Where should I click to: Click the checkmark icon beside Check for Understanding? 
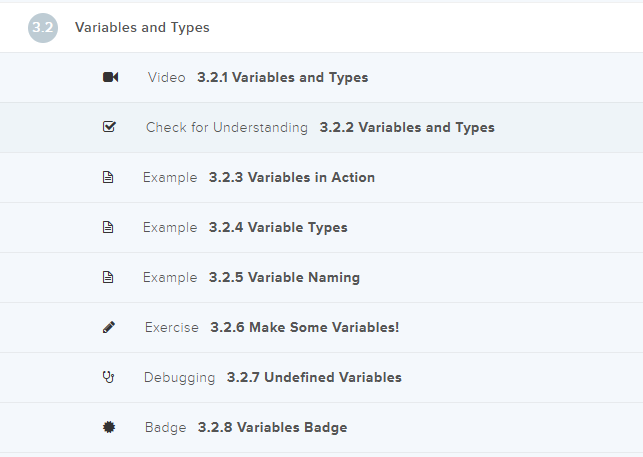click(110, 128)
